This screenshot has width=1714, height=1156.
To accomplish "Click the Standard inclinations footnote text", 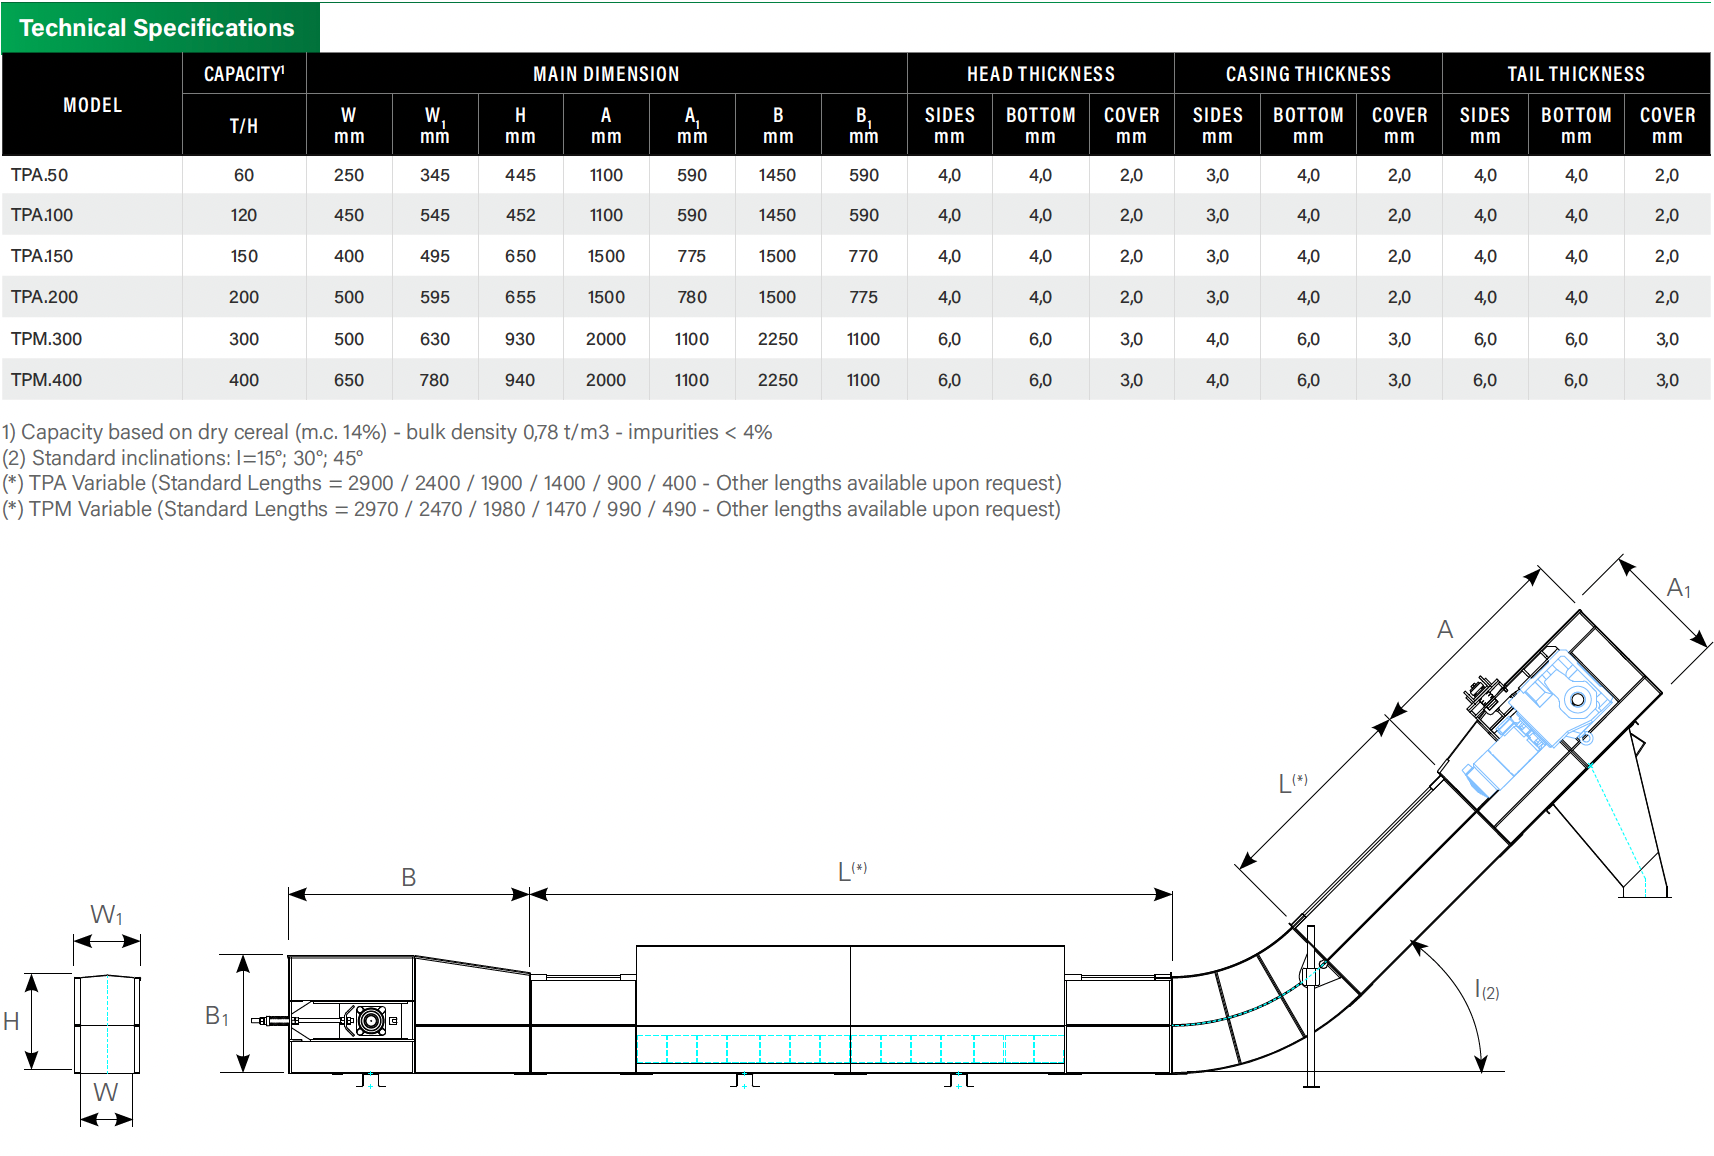I will pos(182,458).
